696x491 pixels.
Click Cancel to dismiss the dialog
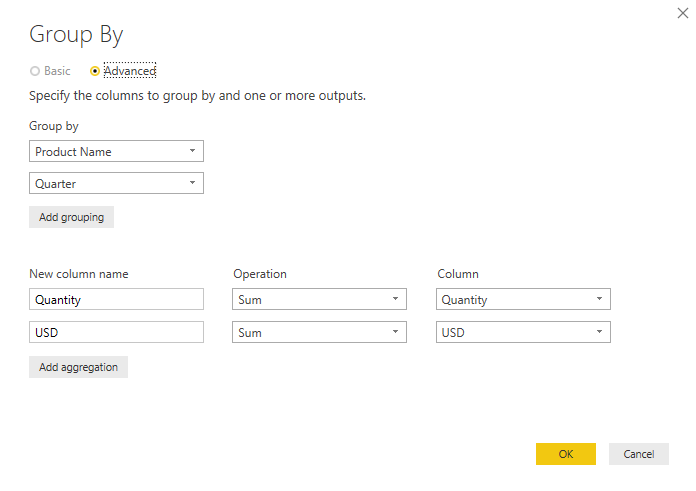pos(639,454)
